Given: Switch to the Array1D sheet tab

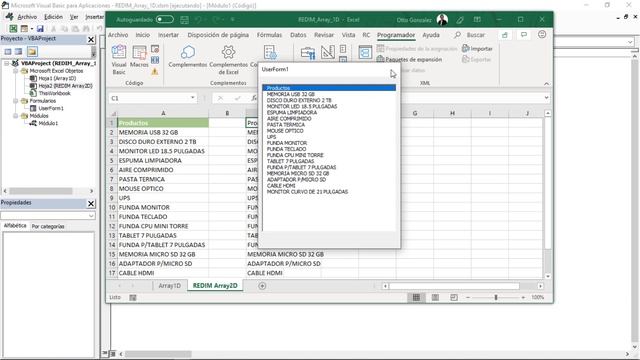Looking at the screenshot, I should (x=169, y=286).
